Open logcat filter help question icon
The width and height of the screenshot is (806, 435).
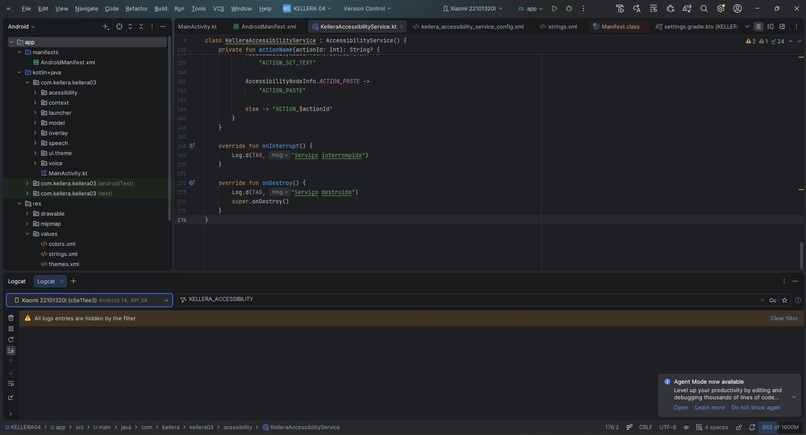point(798,300)
